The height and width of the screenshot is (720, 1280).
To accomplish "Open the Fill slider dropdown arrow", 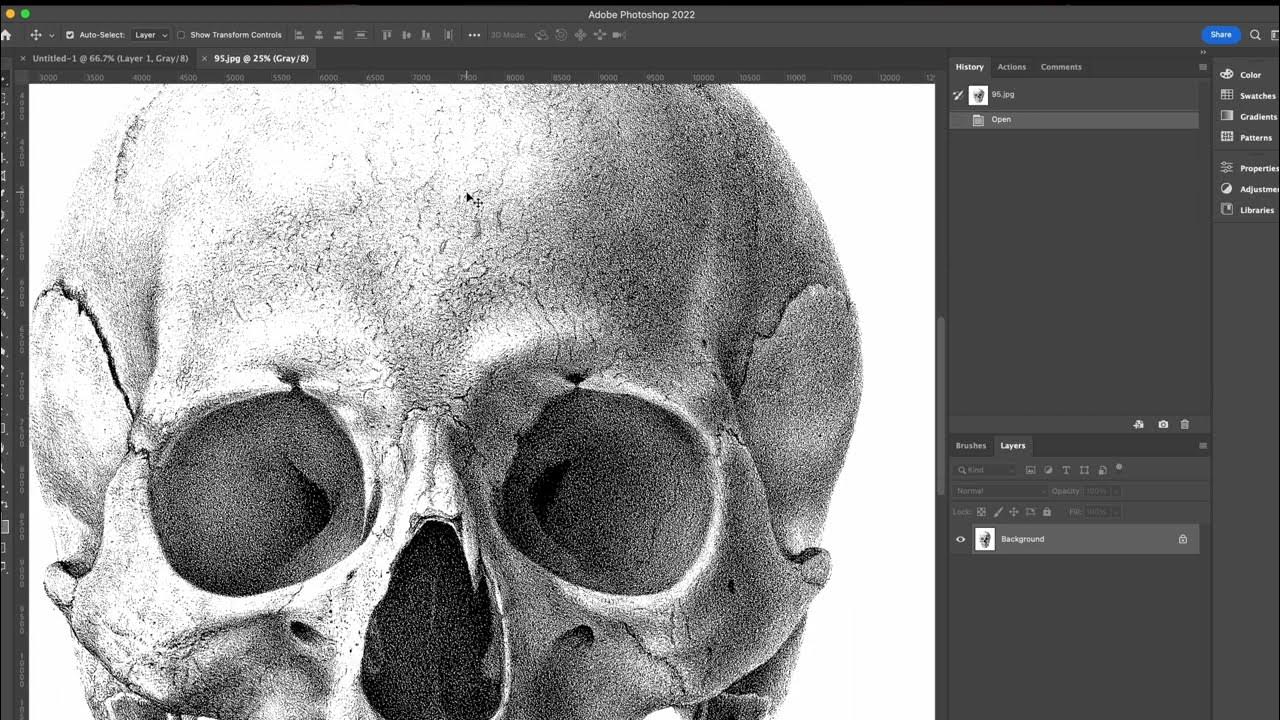I will [1115, 512].
